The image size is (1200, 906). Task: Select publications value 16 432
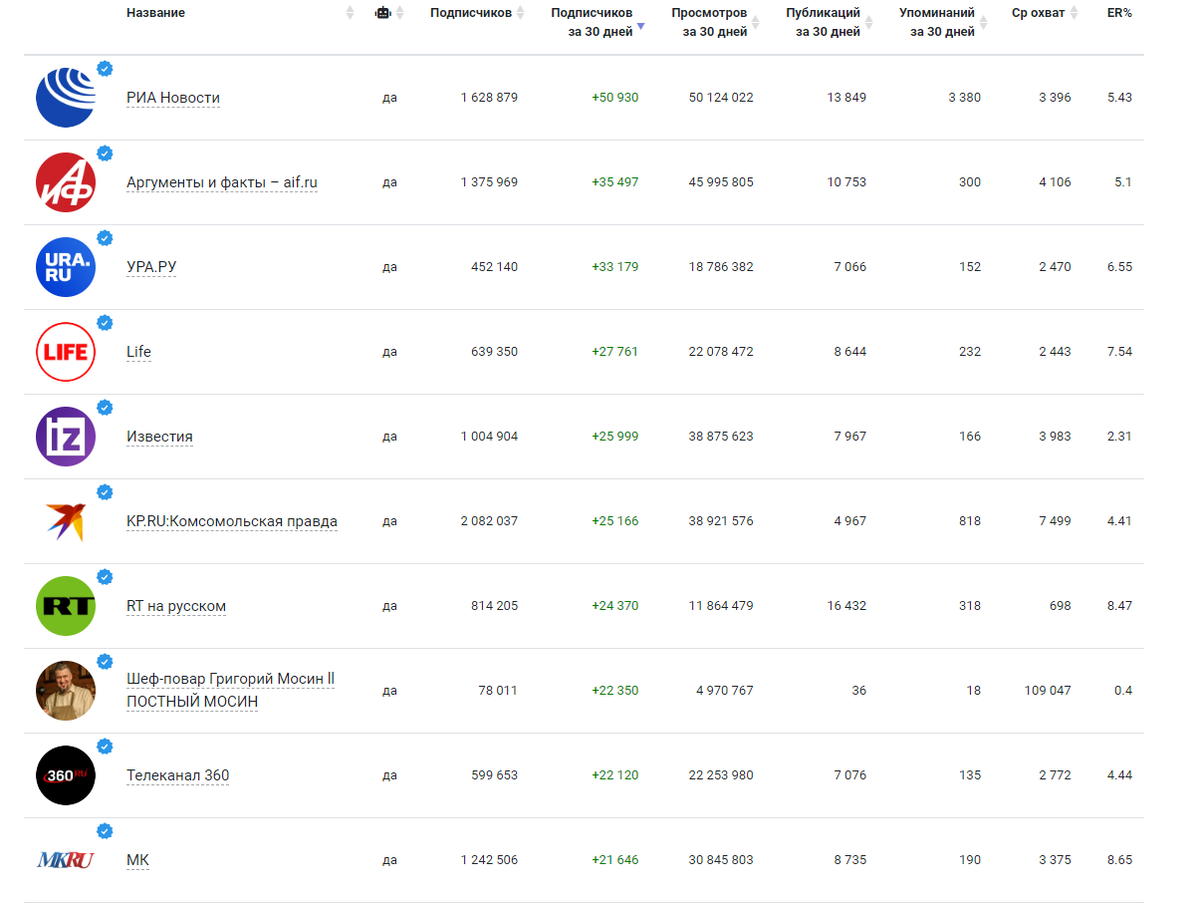[847, 606]
